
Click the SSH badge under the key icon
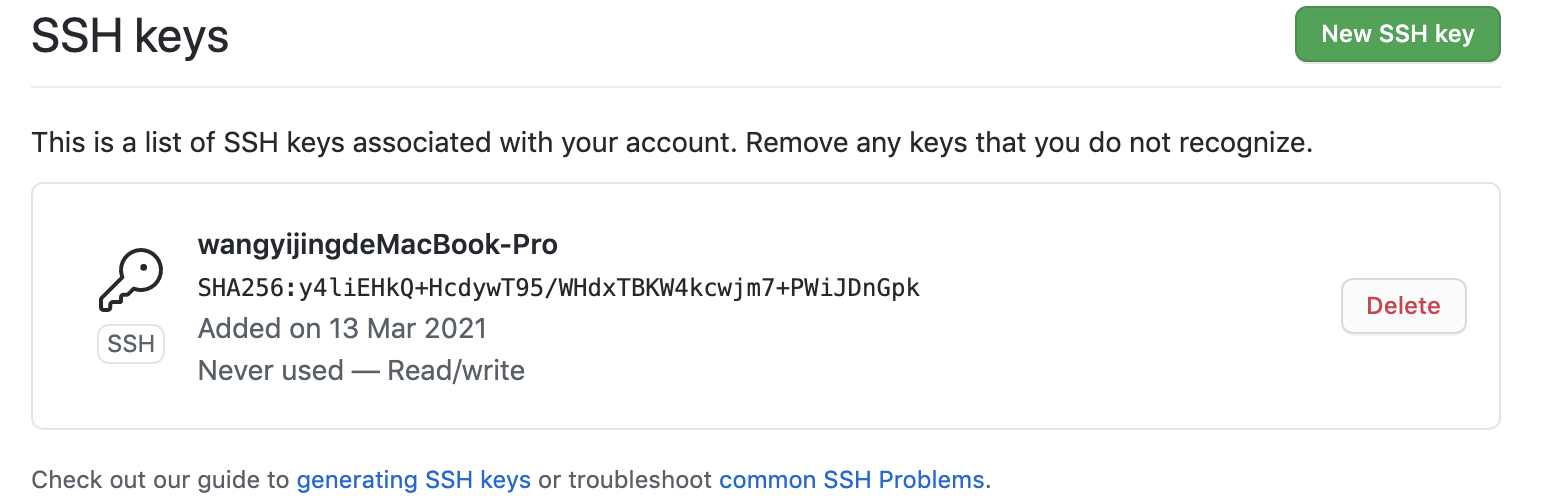click(131, 344)
